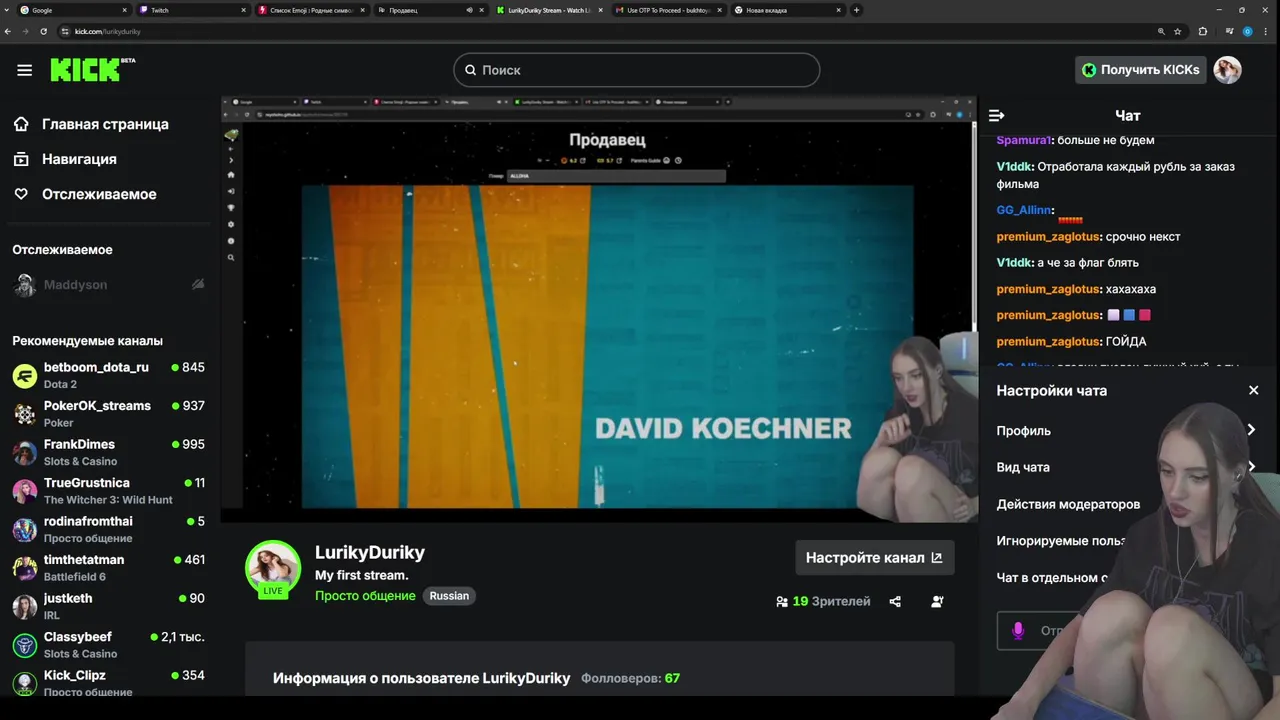
Task: Click the search field Поиск
Action: tap(636, 70)
